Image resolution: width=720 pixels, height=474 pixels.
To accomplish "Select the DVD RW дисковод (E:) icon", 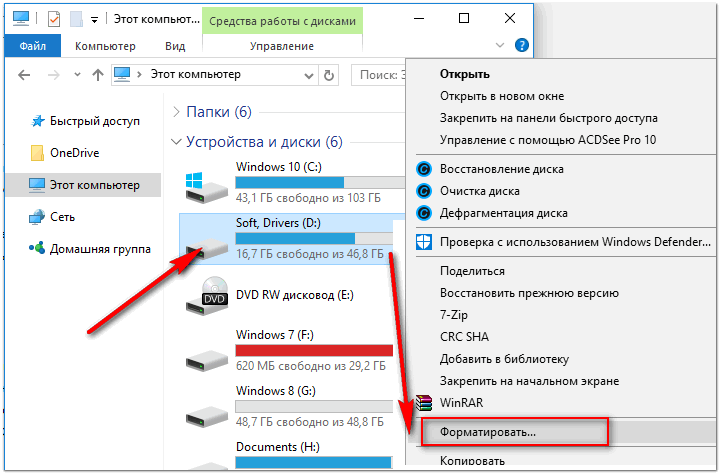I will click(206, 295).
